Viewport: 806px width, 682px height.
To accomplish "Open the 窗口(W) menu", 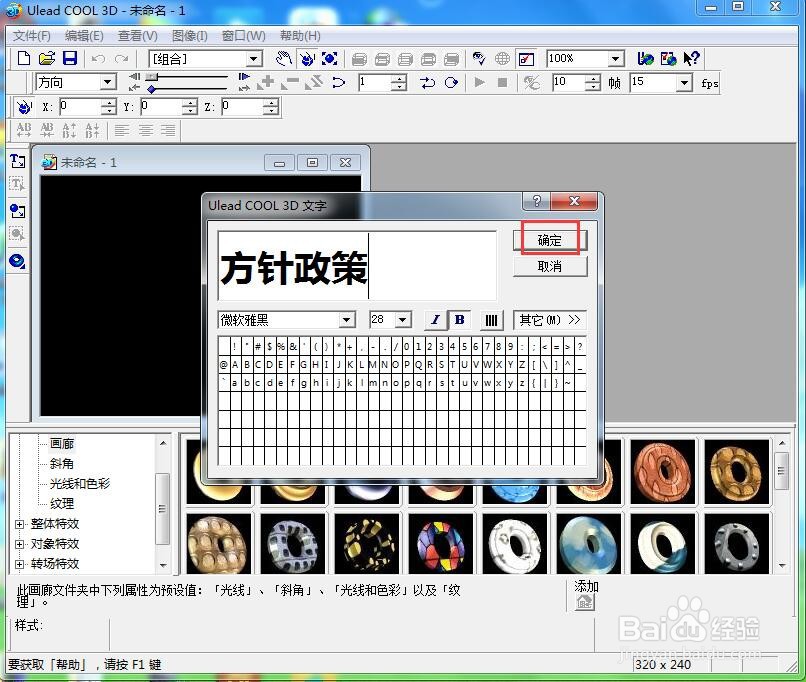I will coord(244,35).
